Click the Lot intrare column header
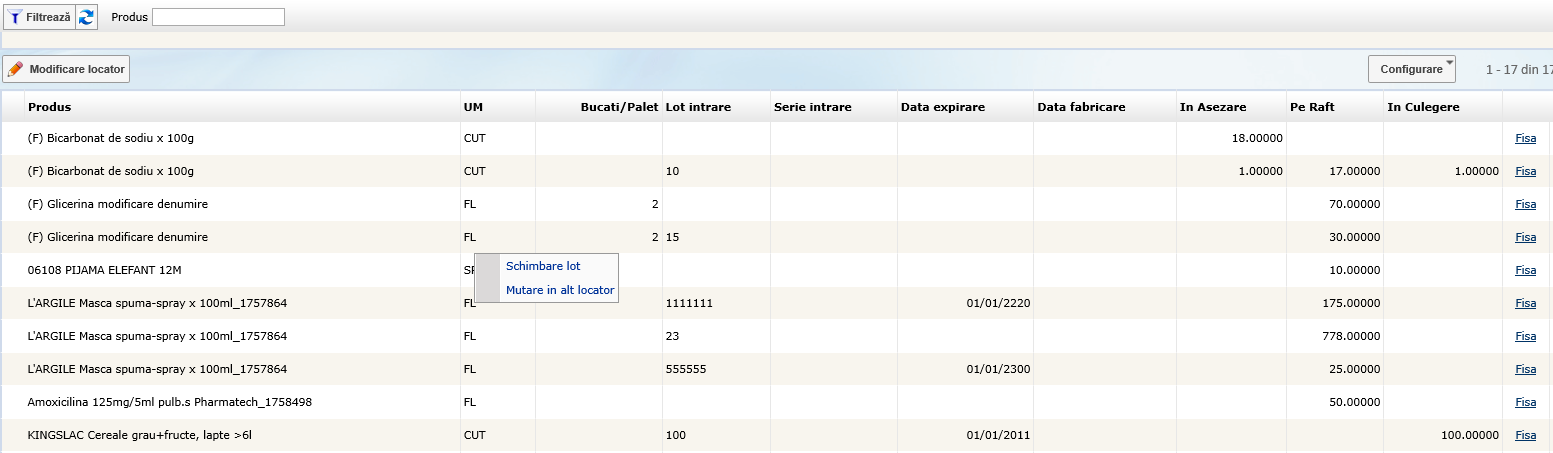The image size is (1553, 453). [698, 107]
